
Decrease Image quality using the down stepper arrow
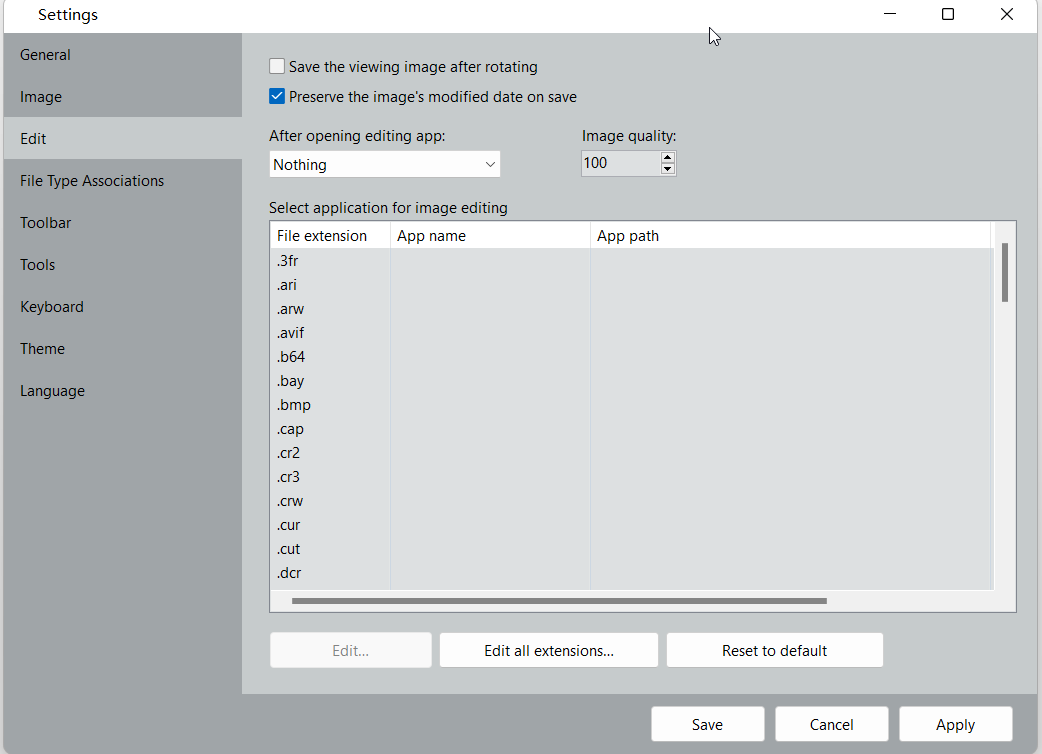pyautogui.click(x=668, y=168)
